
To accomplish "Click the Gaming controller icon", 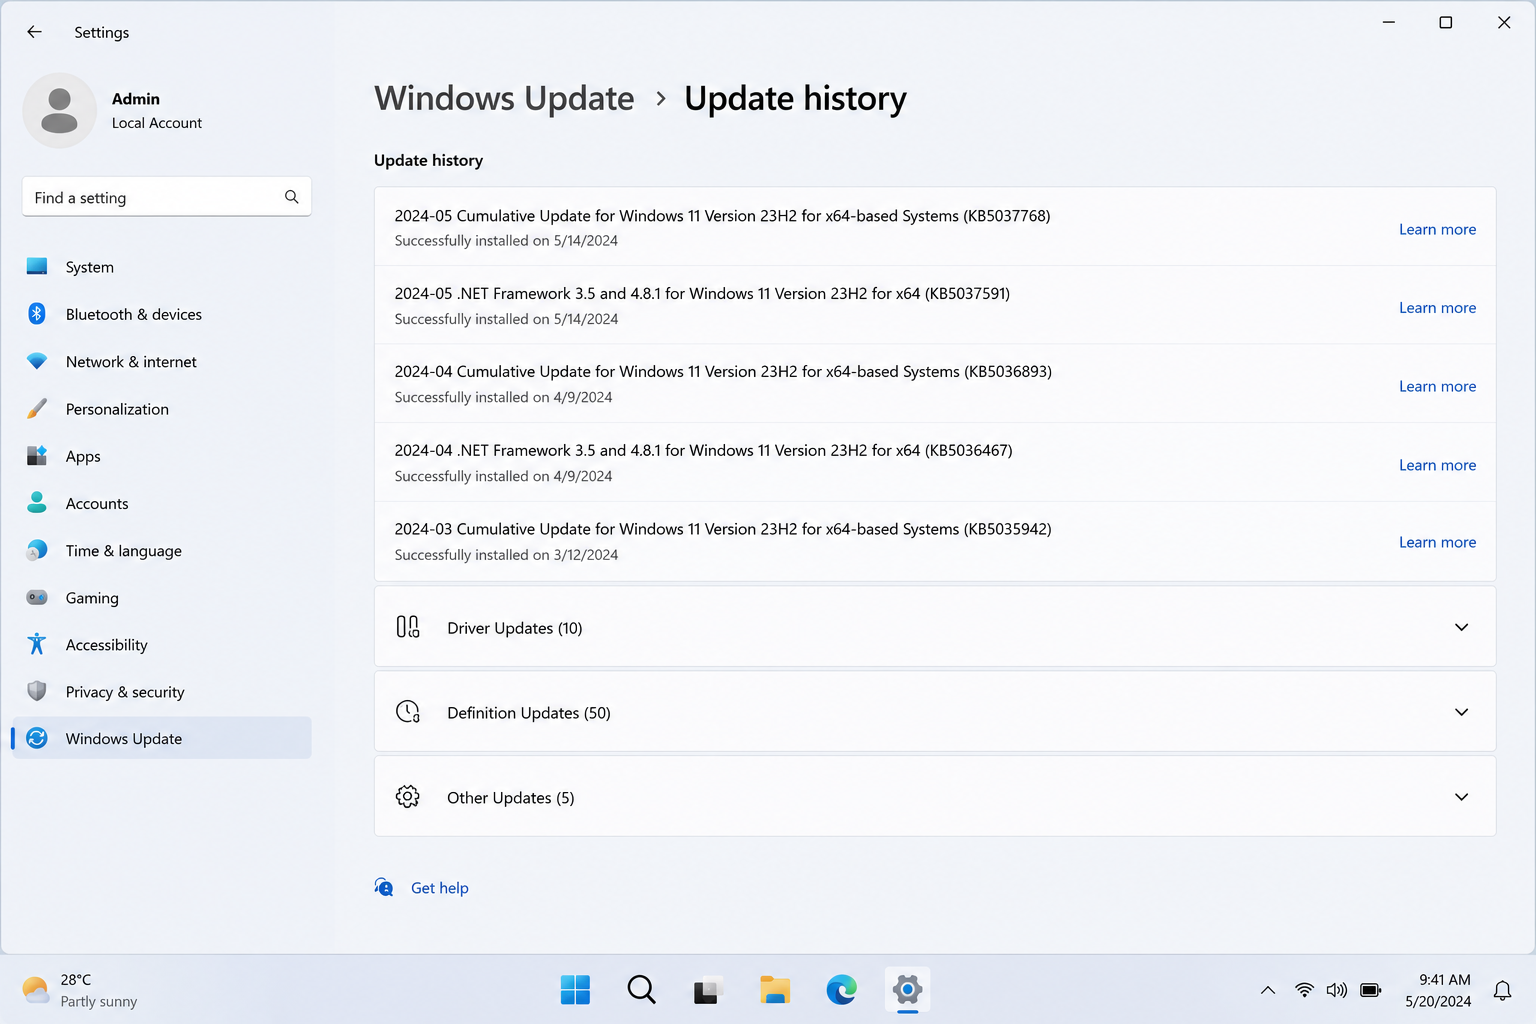I will 37,597.
